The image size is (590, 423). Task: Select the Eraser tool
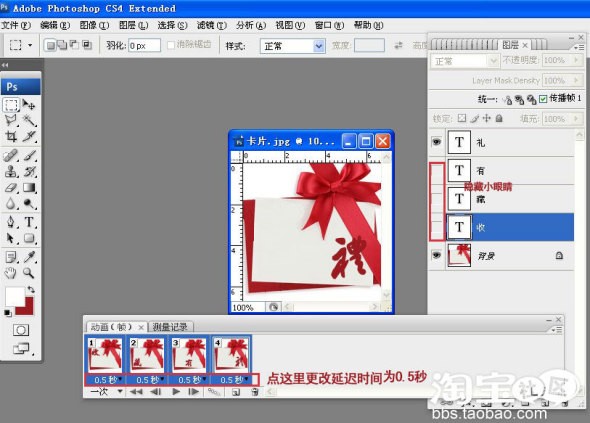pos(11,187)
